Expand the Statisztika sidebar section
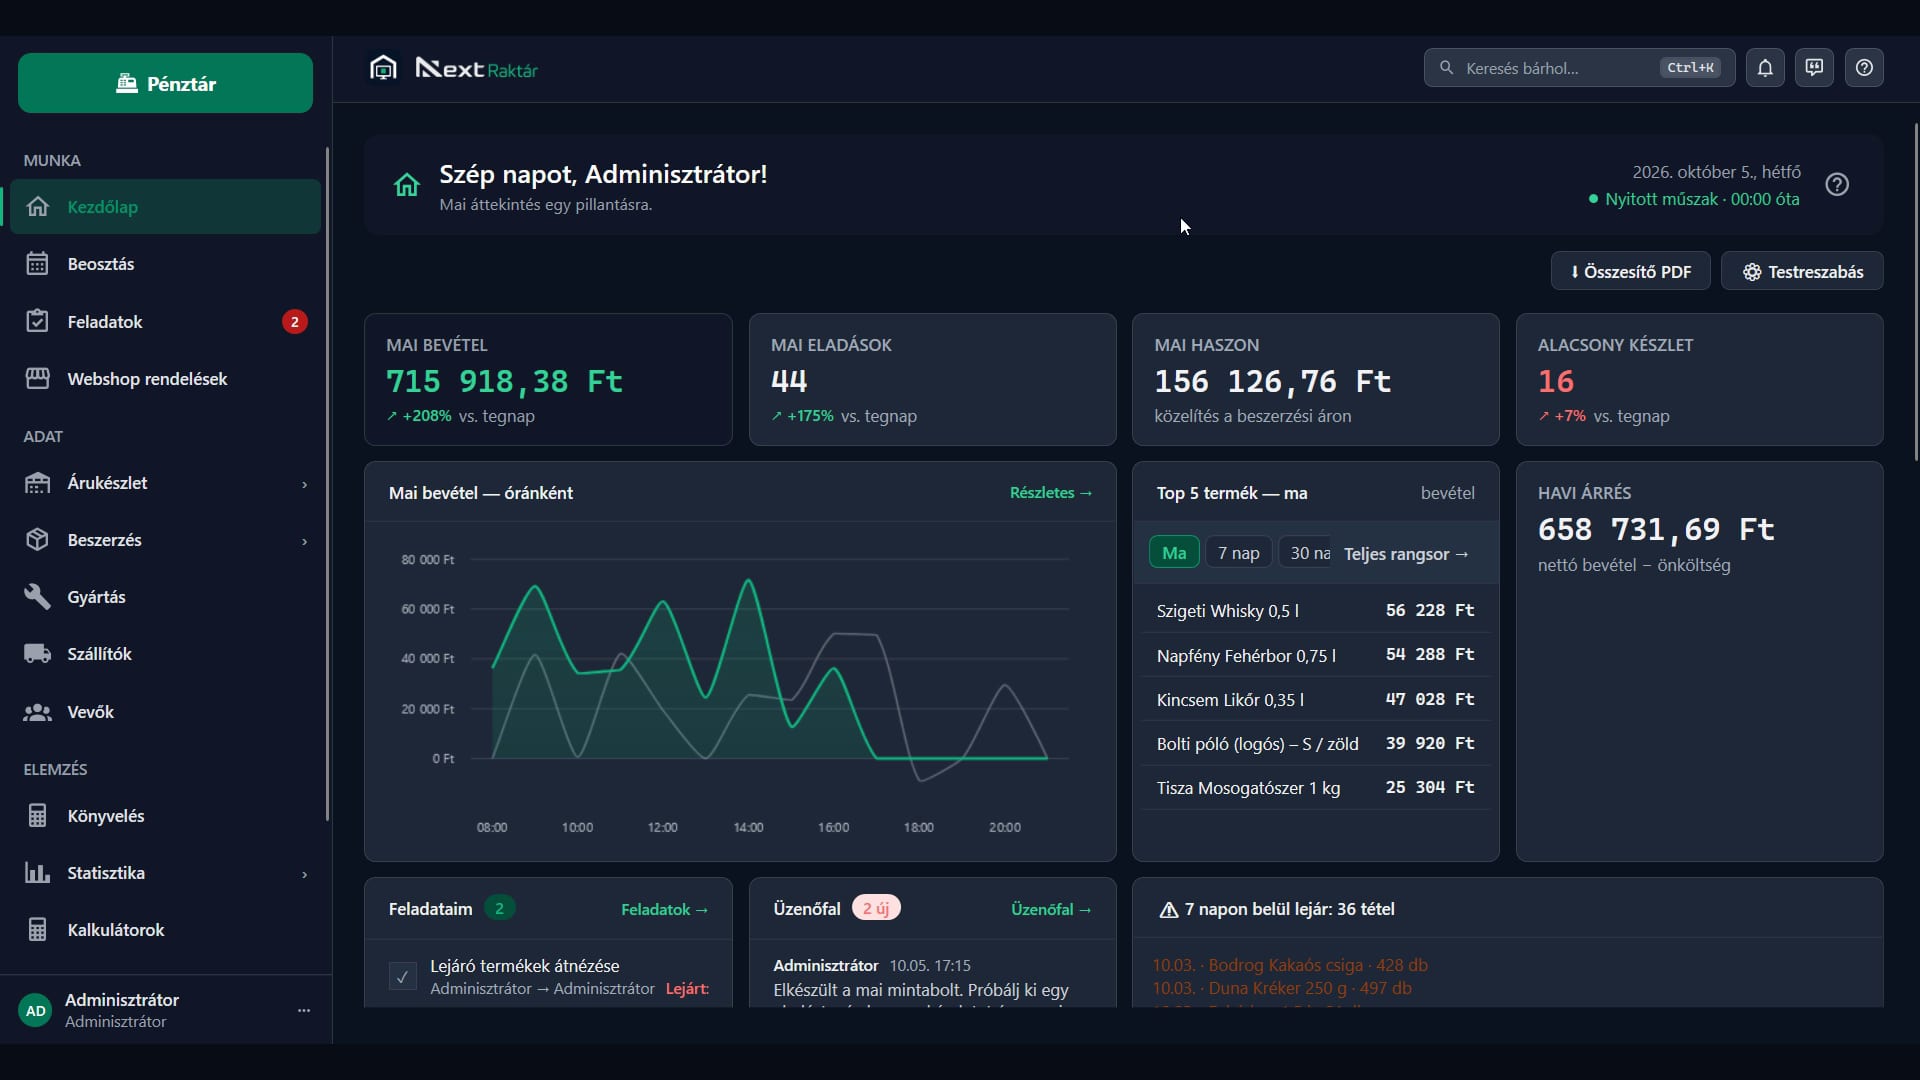This screenshot has width=1920, height=1080. tap(166, 873)
